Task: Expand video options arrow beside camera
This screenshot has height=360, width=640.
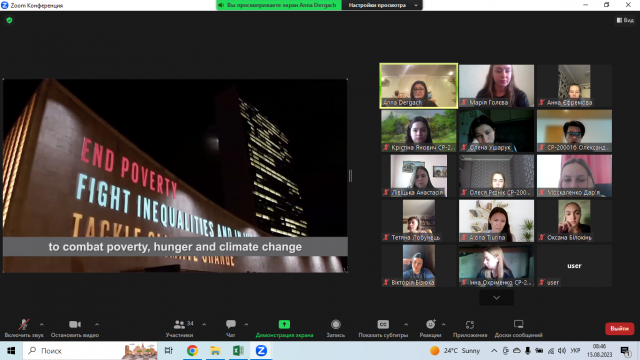Action: pyautogui.click(x=97, y=324)
